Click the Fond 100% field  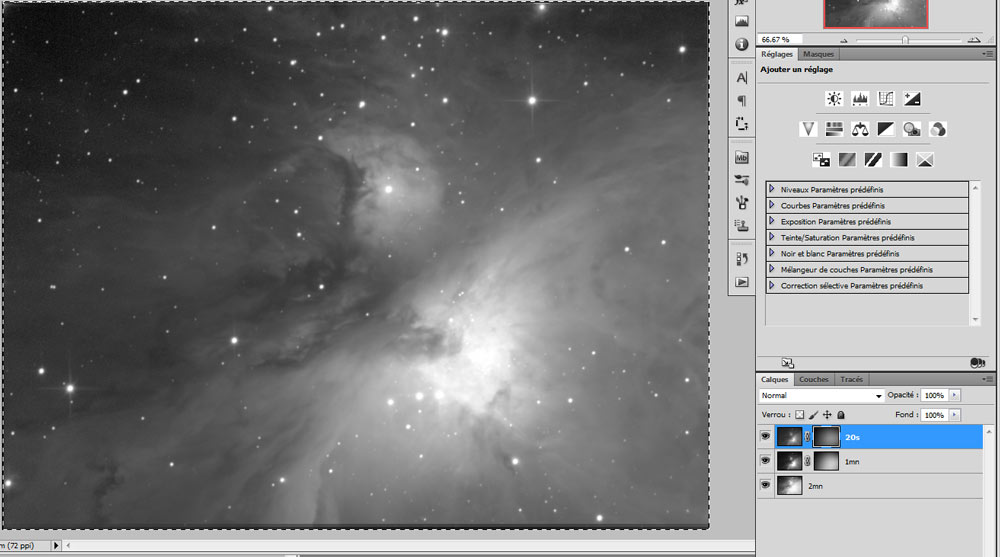click(x=935, y=415)
